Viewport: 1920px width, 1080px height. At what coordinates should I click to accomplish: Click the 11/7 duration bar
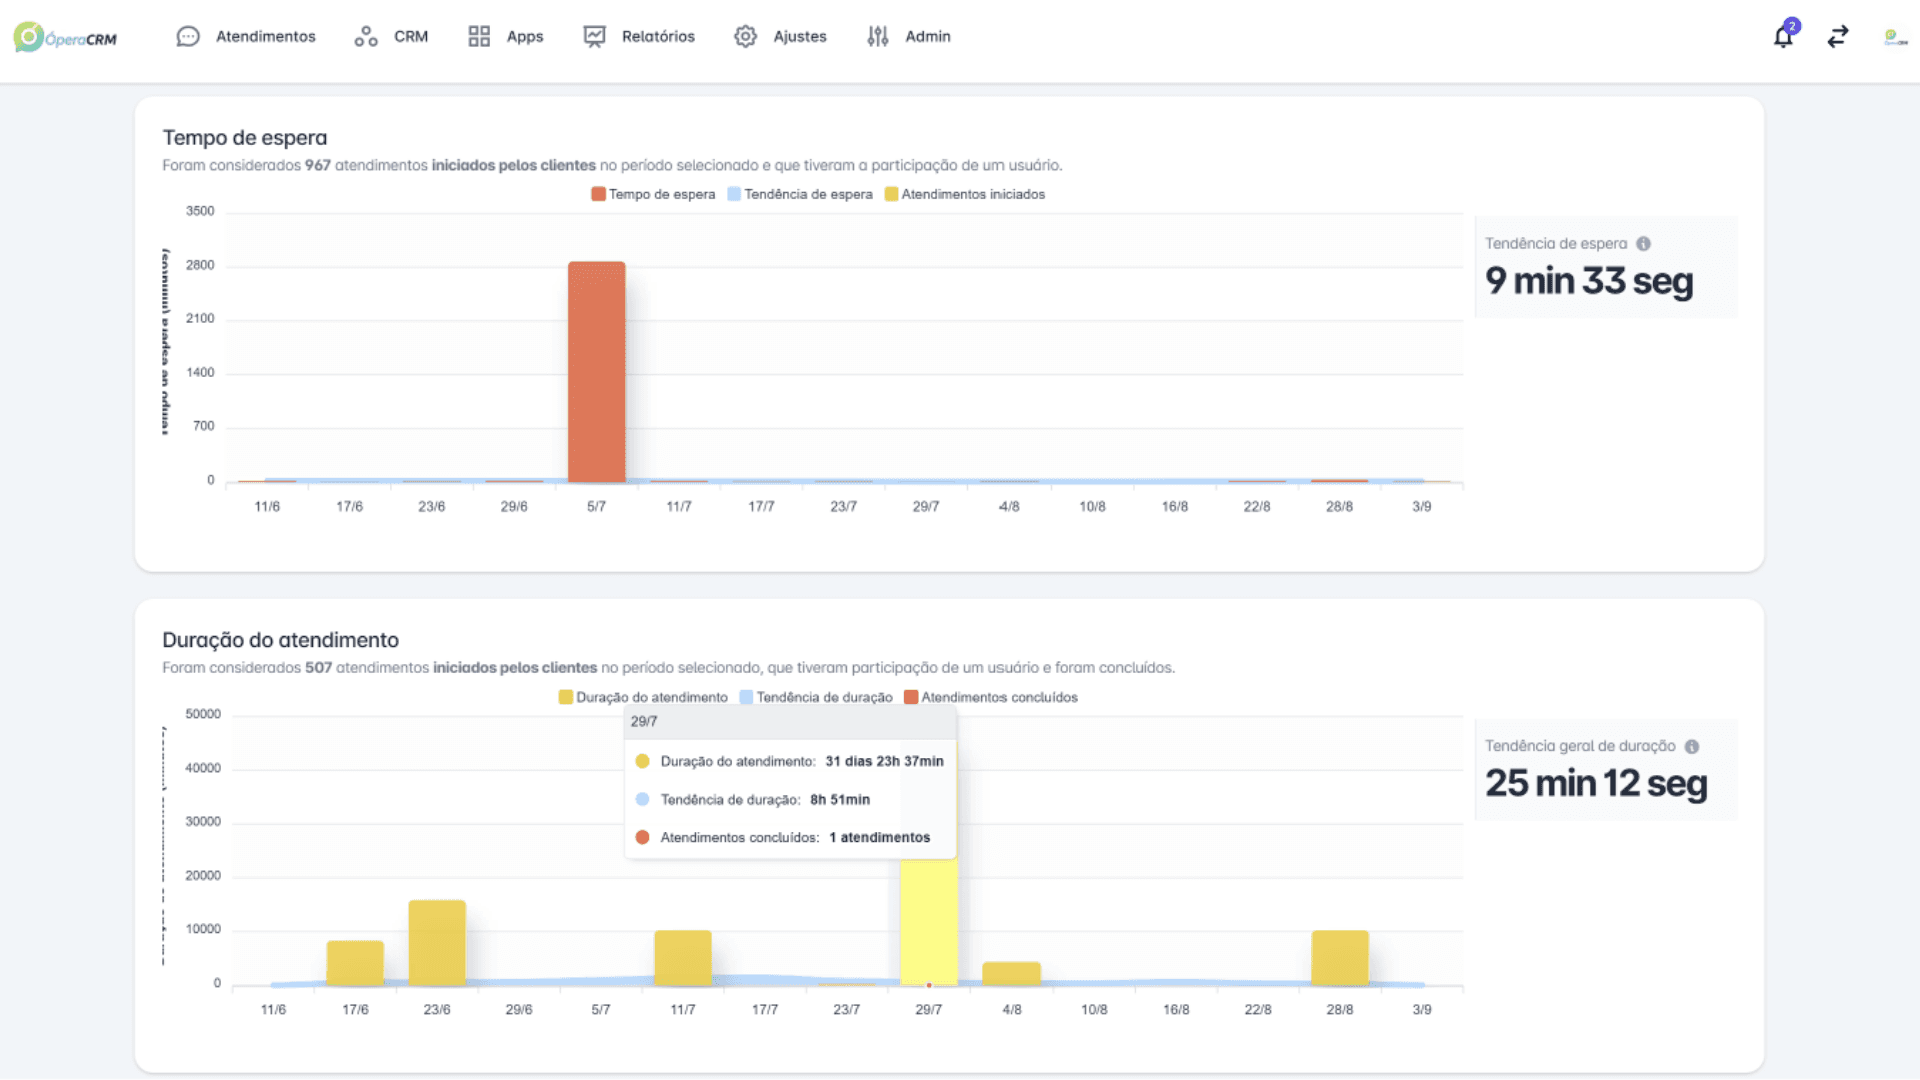(683, 958)
